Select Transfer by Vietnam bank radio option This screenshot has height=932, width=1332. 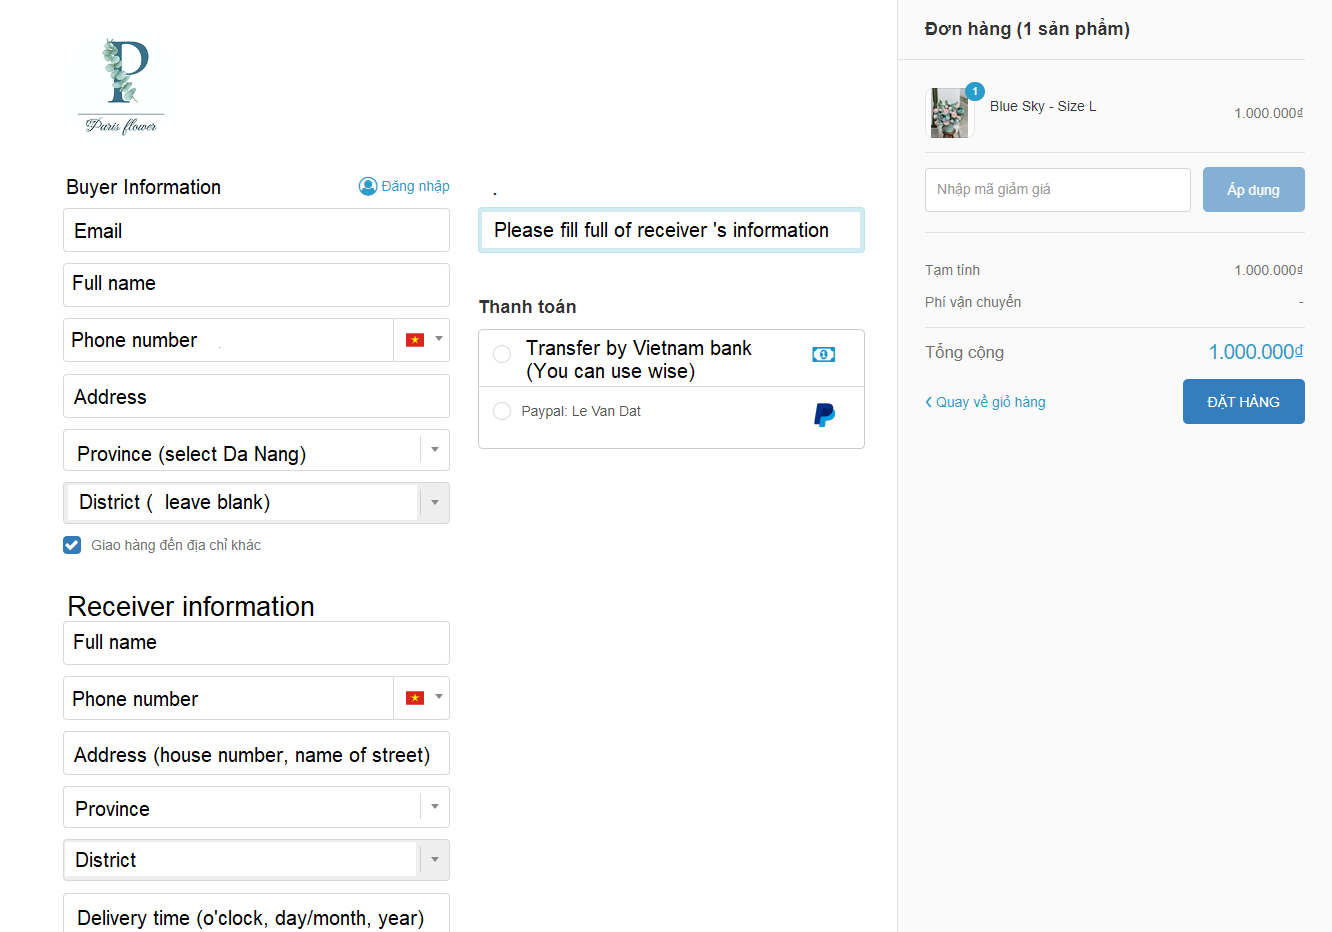point(502,354)
